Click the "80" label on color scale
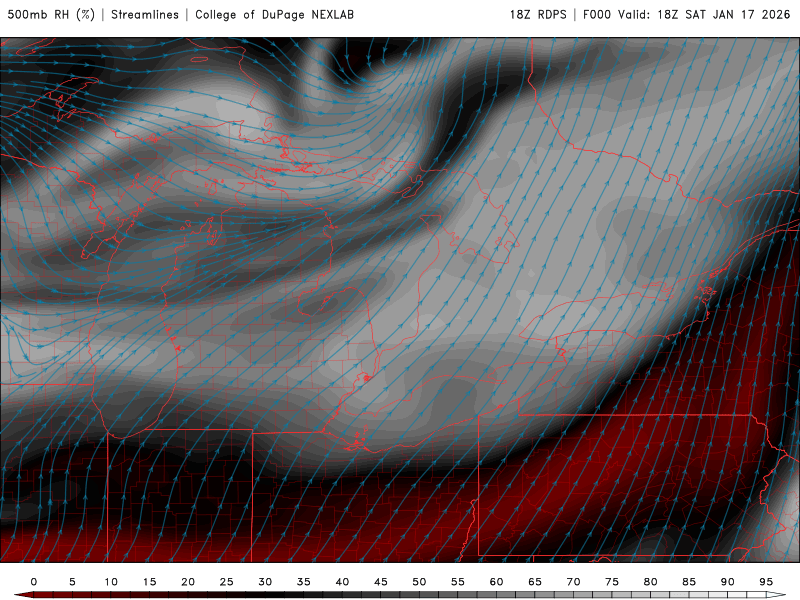The image size is (800, 600). [651, 582]
